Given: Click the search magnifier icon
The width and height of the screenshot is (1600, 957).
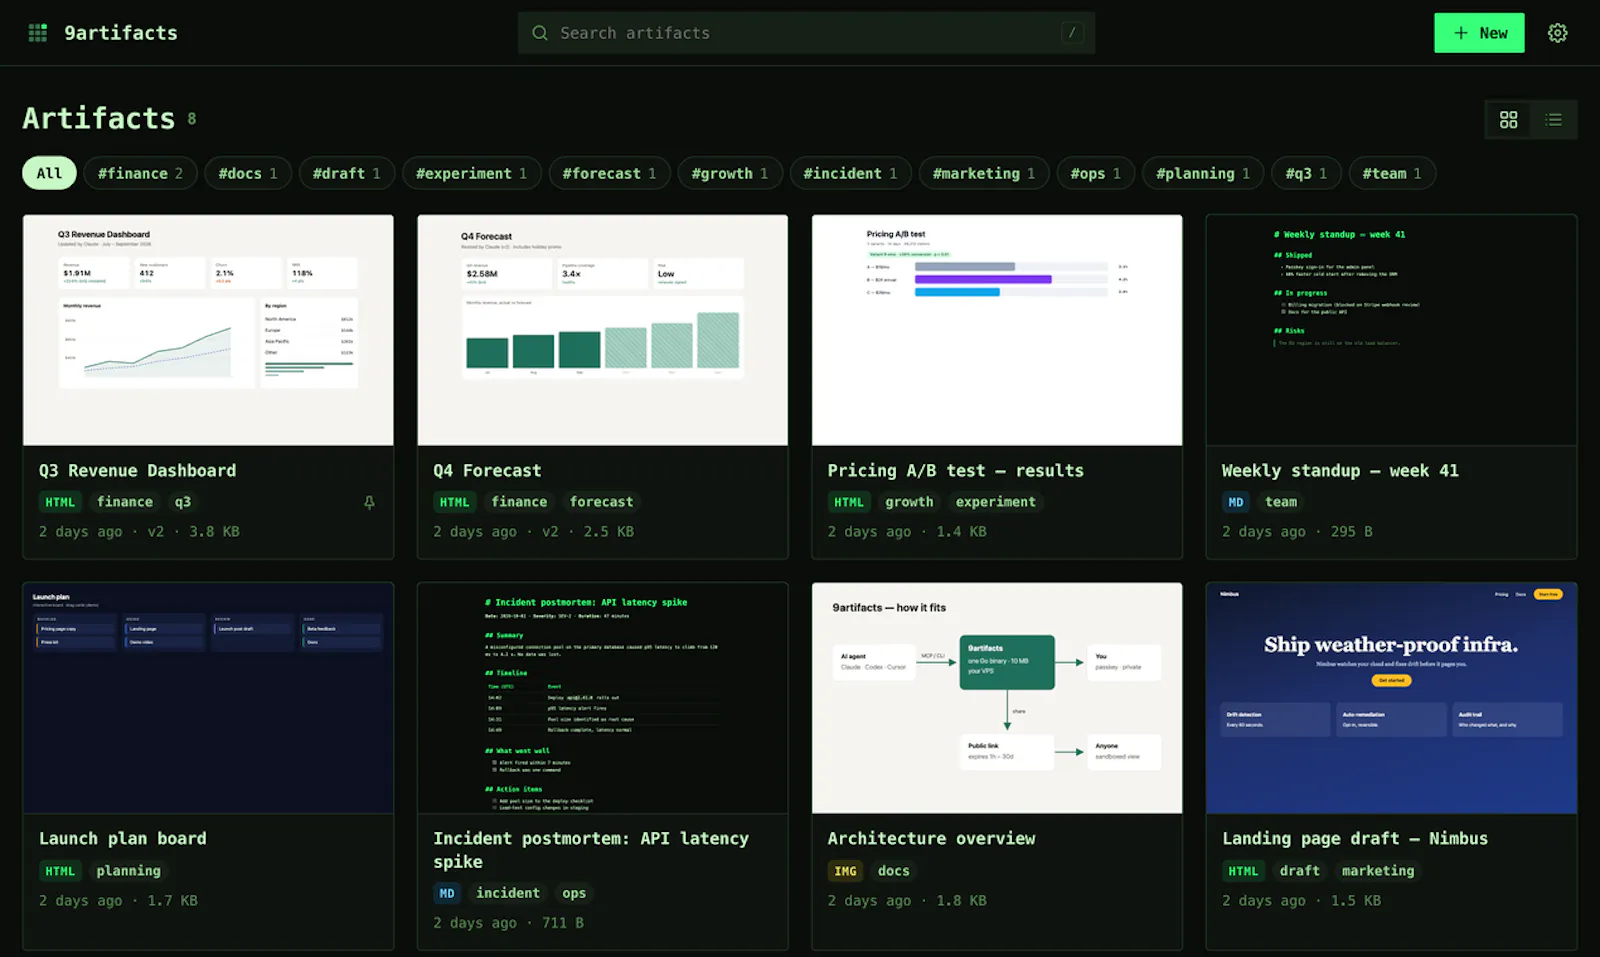Looking at the screenshot, I should (540, 33).
